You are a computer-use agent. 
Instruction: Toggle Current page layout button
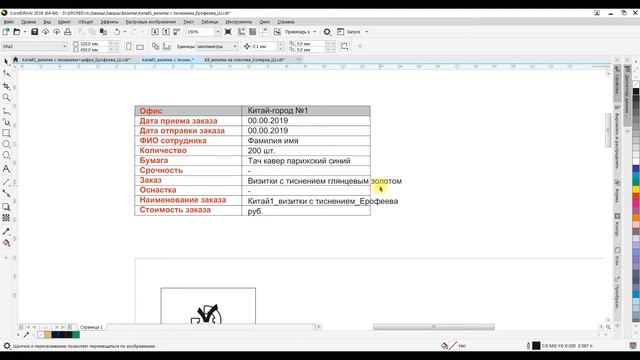pos(167,47)
